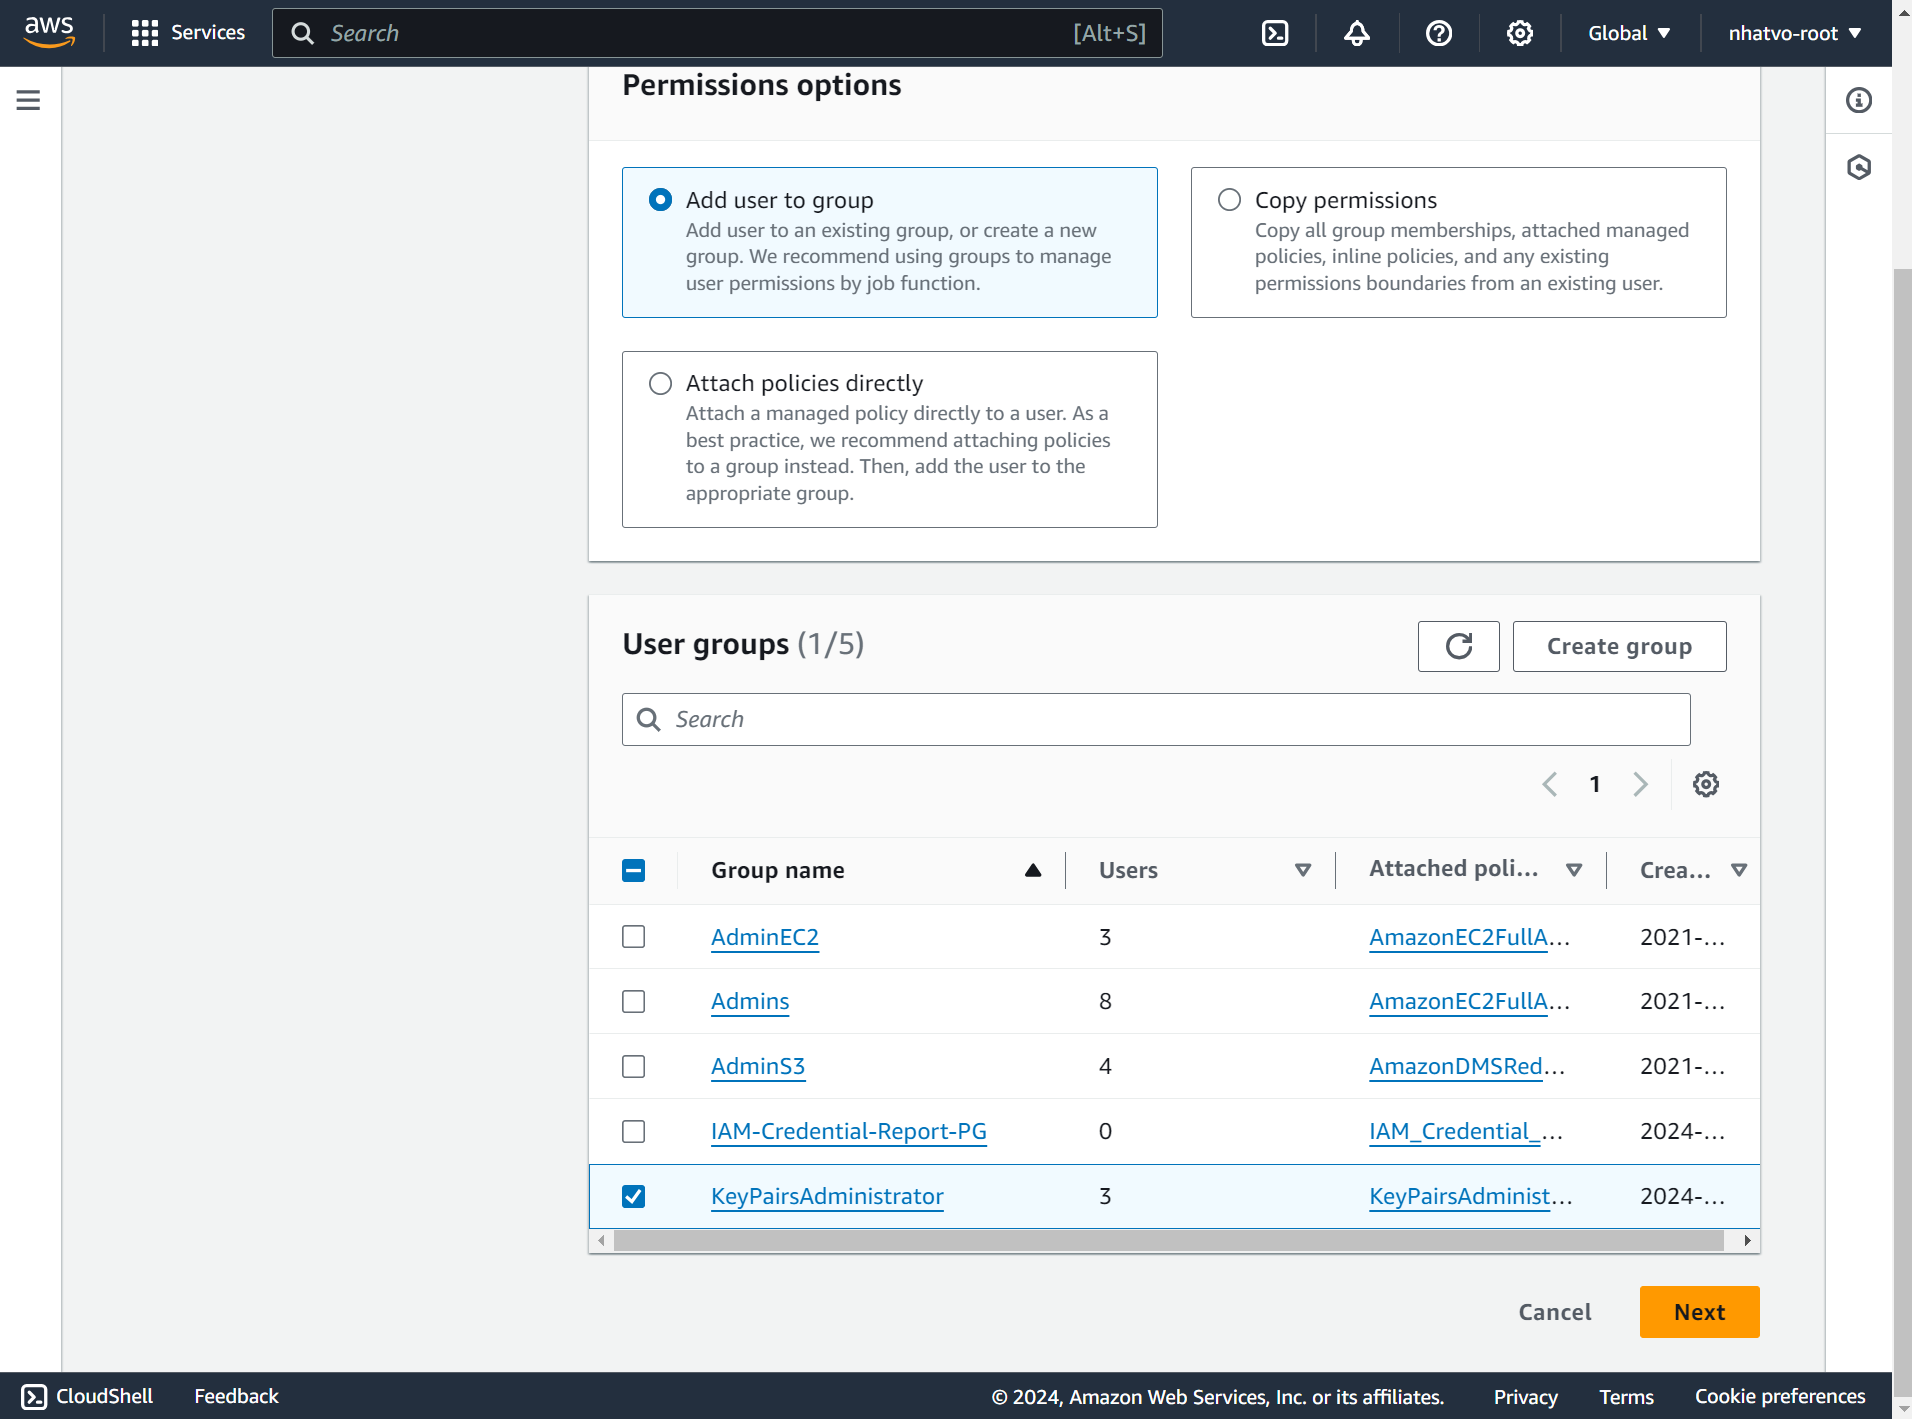
Task: Sort by Users column arrow
Action: (x=1303, y=870)
